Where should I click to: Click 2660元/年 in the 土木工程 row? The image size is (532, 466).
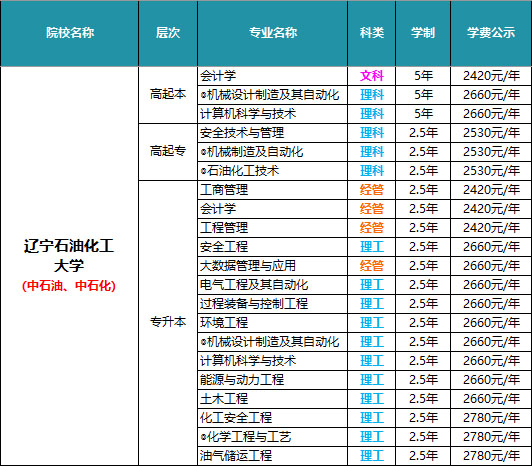[x=491, y=399]
